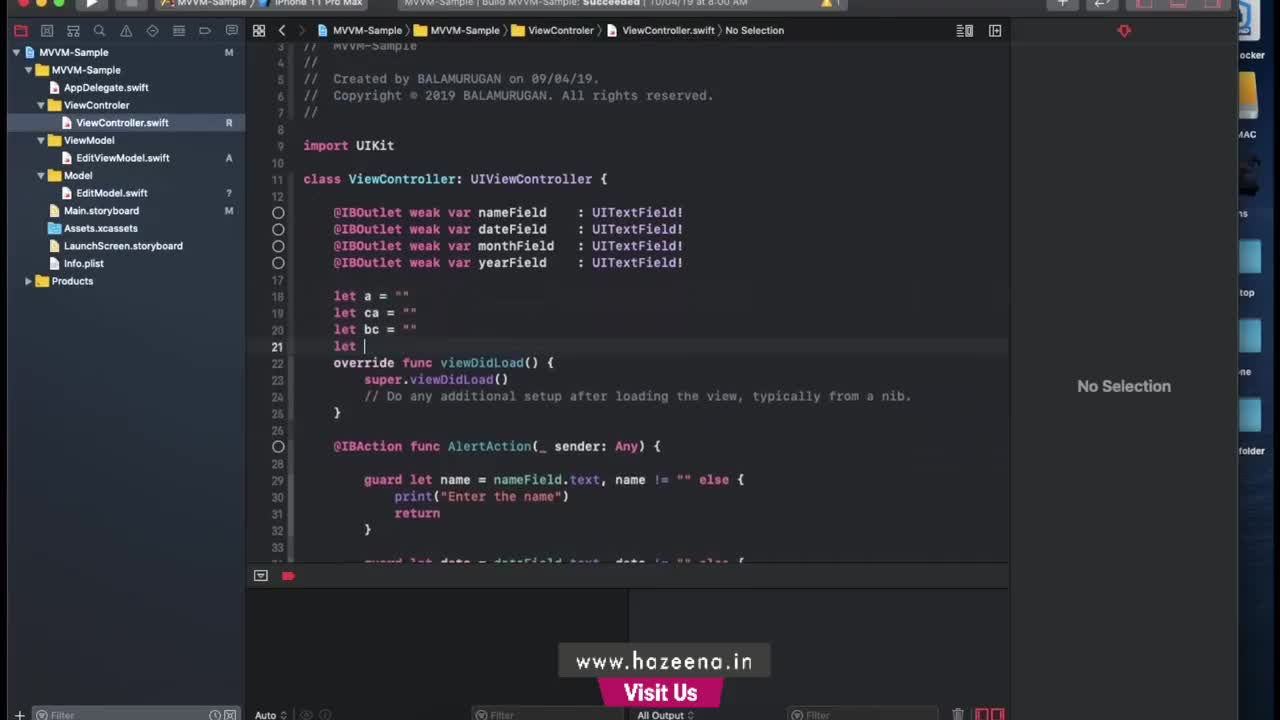Collapse the MVVM-Sample group folder
This screenshot has height=720, width=1280.
(29, 70)
